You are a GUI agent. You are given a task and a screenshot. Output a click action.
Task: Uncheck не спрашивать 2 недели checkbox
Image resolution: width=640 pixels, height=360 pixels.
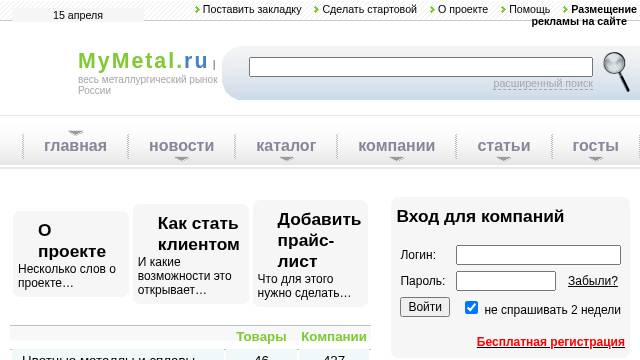point(471,307)
